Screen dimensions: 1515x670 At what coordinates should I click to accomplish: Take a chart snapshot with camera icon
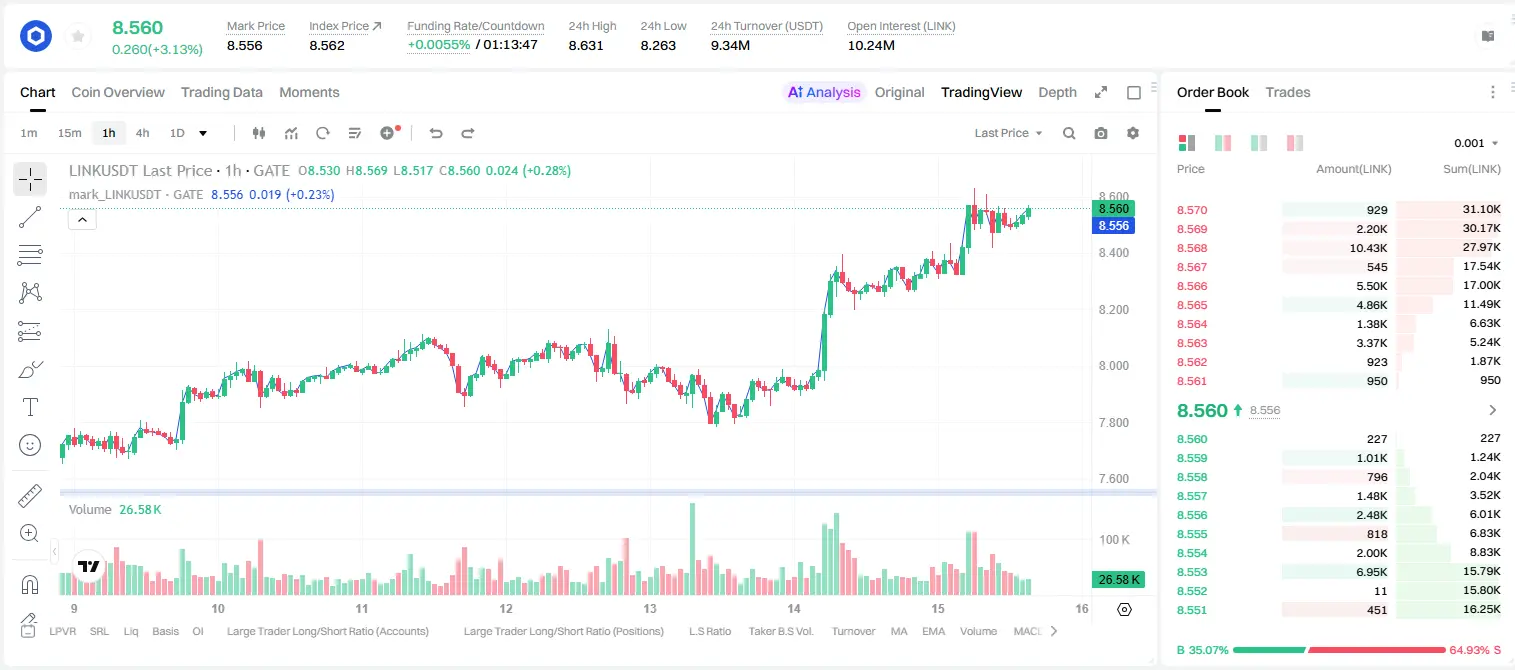click(1101, 133)
